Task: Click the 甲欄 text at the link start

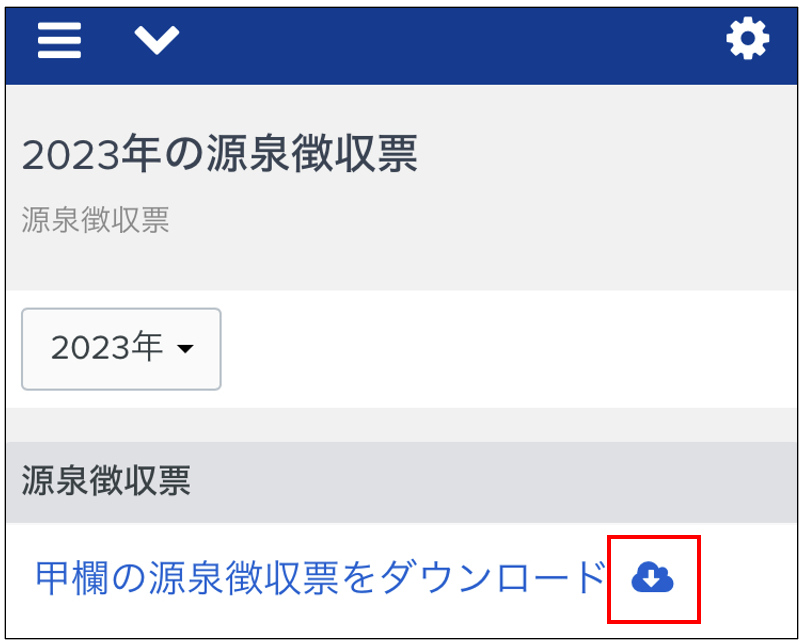Action: pos(72,578)
